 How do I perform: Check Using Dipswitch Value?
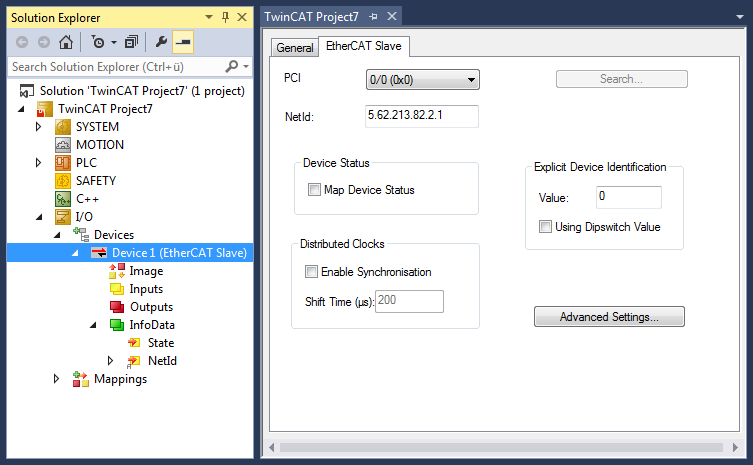545,226
